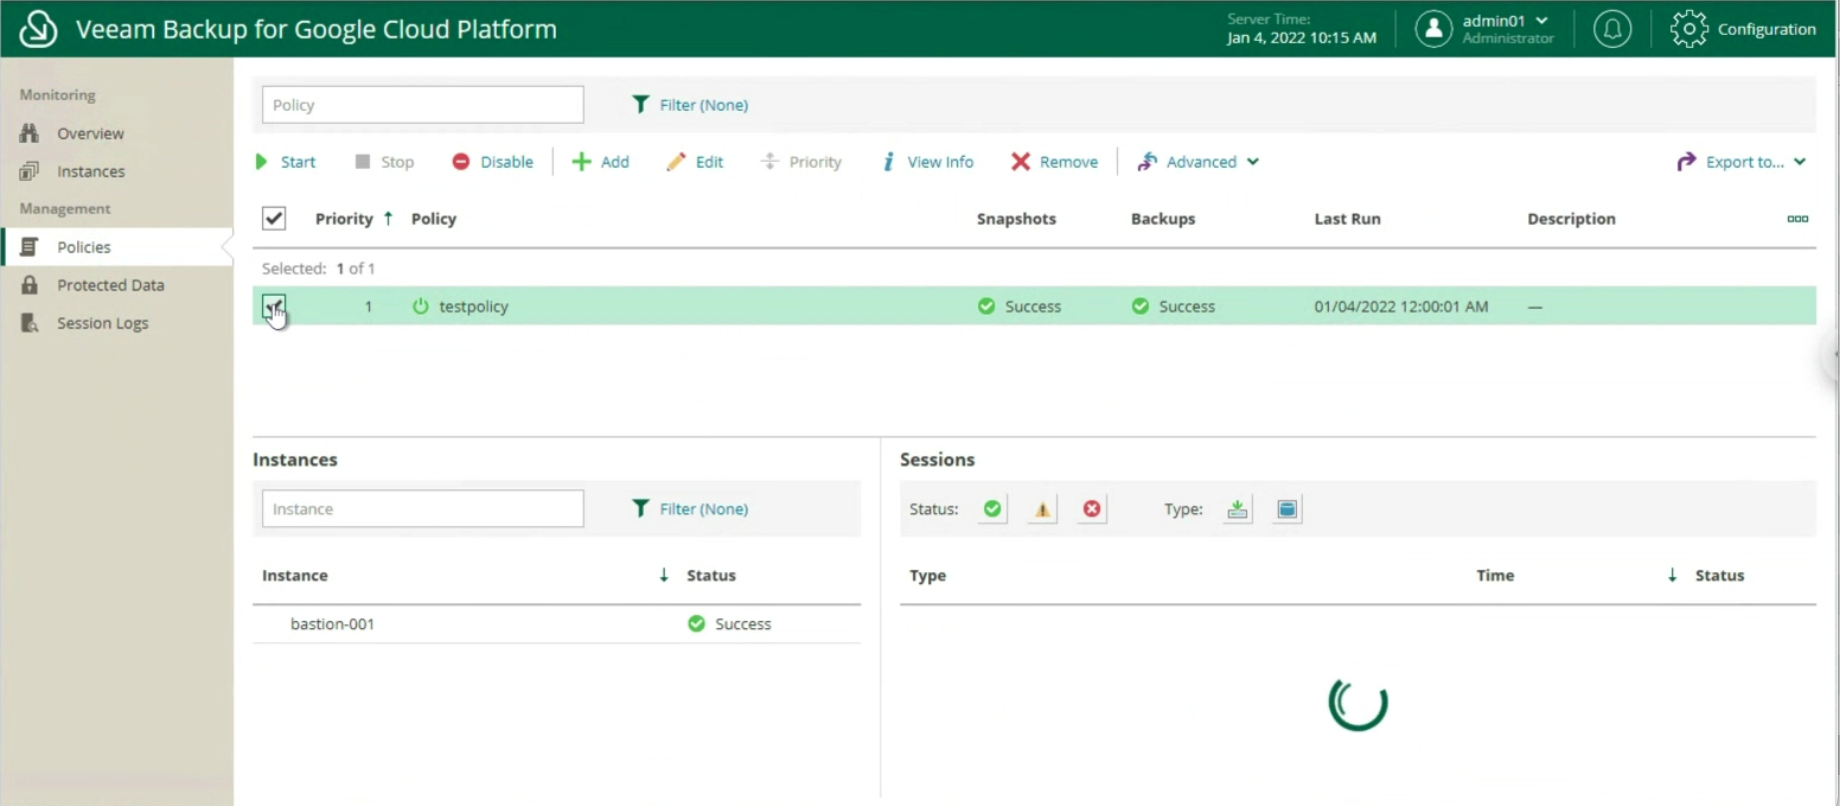The image size is (1840, 806).
Task: Start the selected policy
Action: (x=286, y=162)
